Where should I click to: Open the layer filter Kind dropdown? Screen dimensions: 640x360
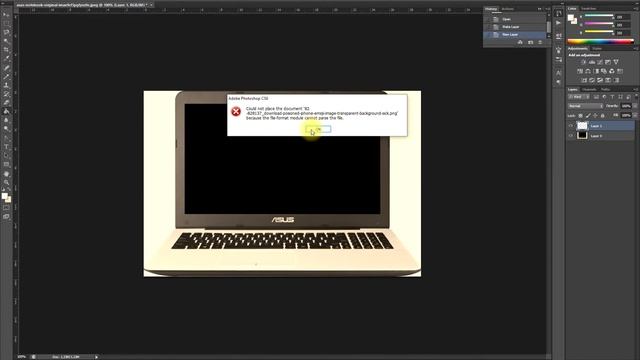coord(579,97)
